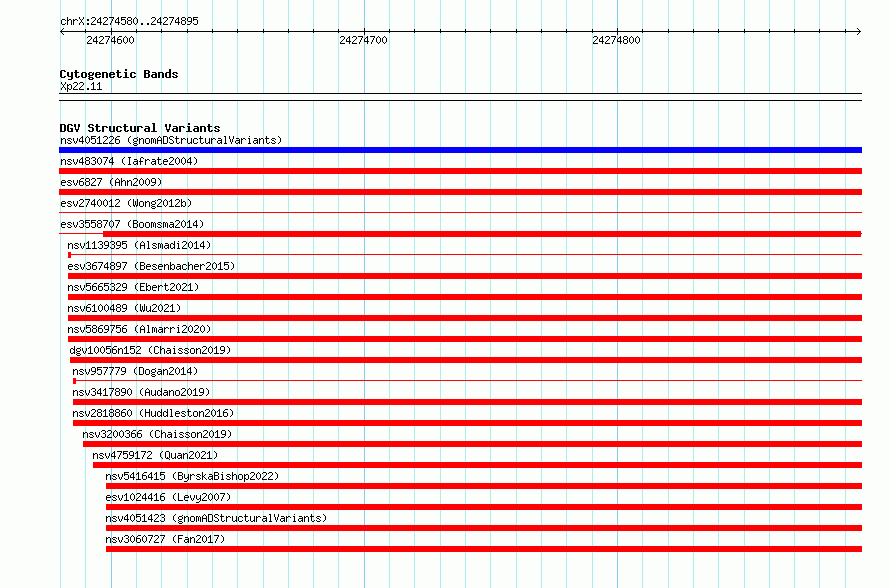This screenshot has width=890, height=588.
Task: Click the esv6827 (Ahn2009) label
Action: point(111,182)
